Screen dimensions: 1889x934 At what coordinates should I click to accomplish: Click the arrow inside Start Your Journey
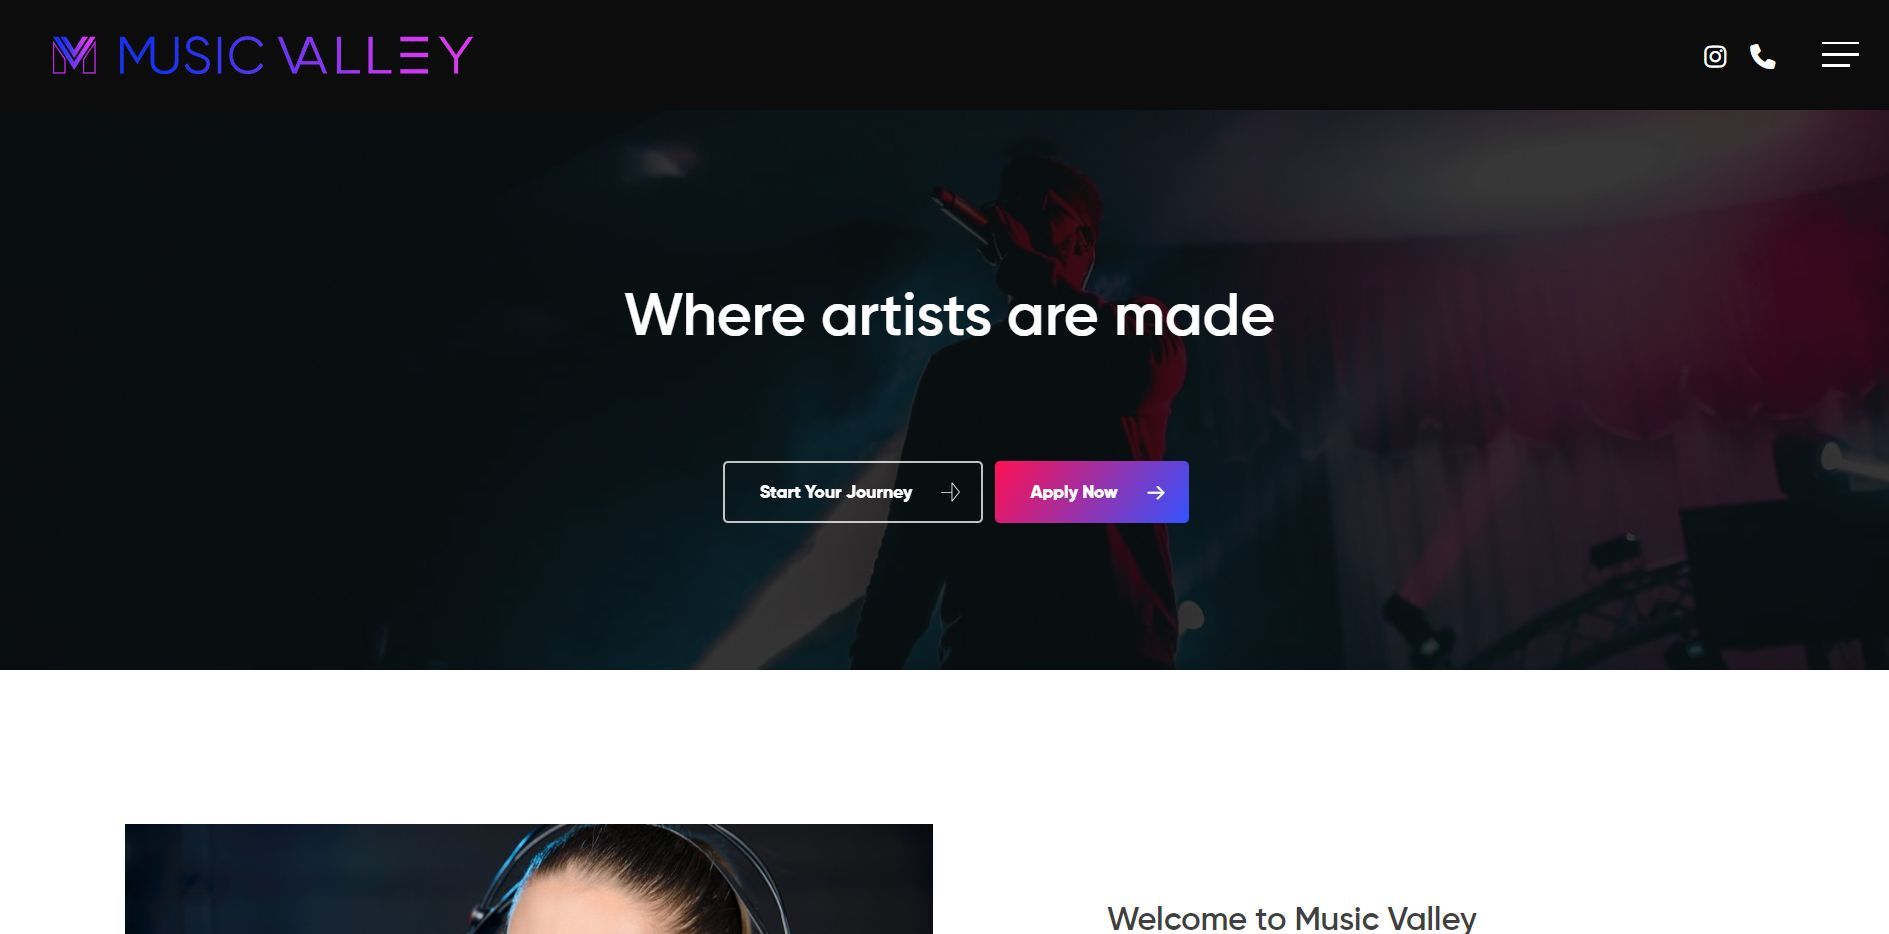951,492
